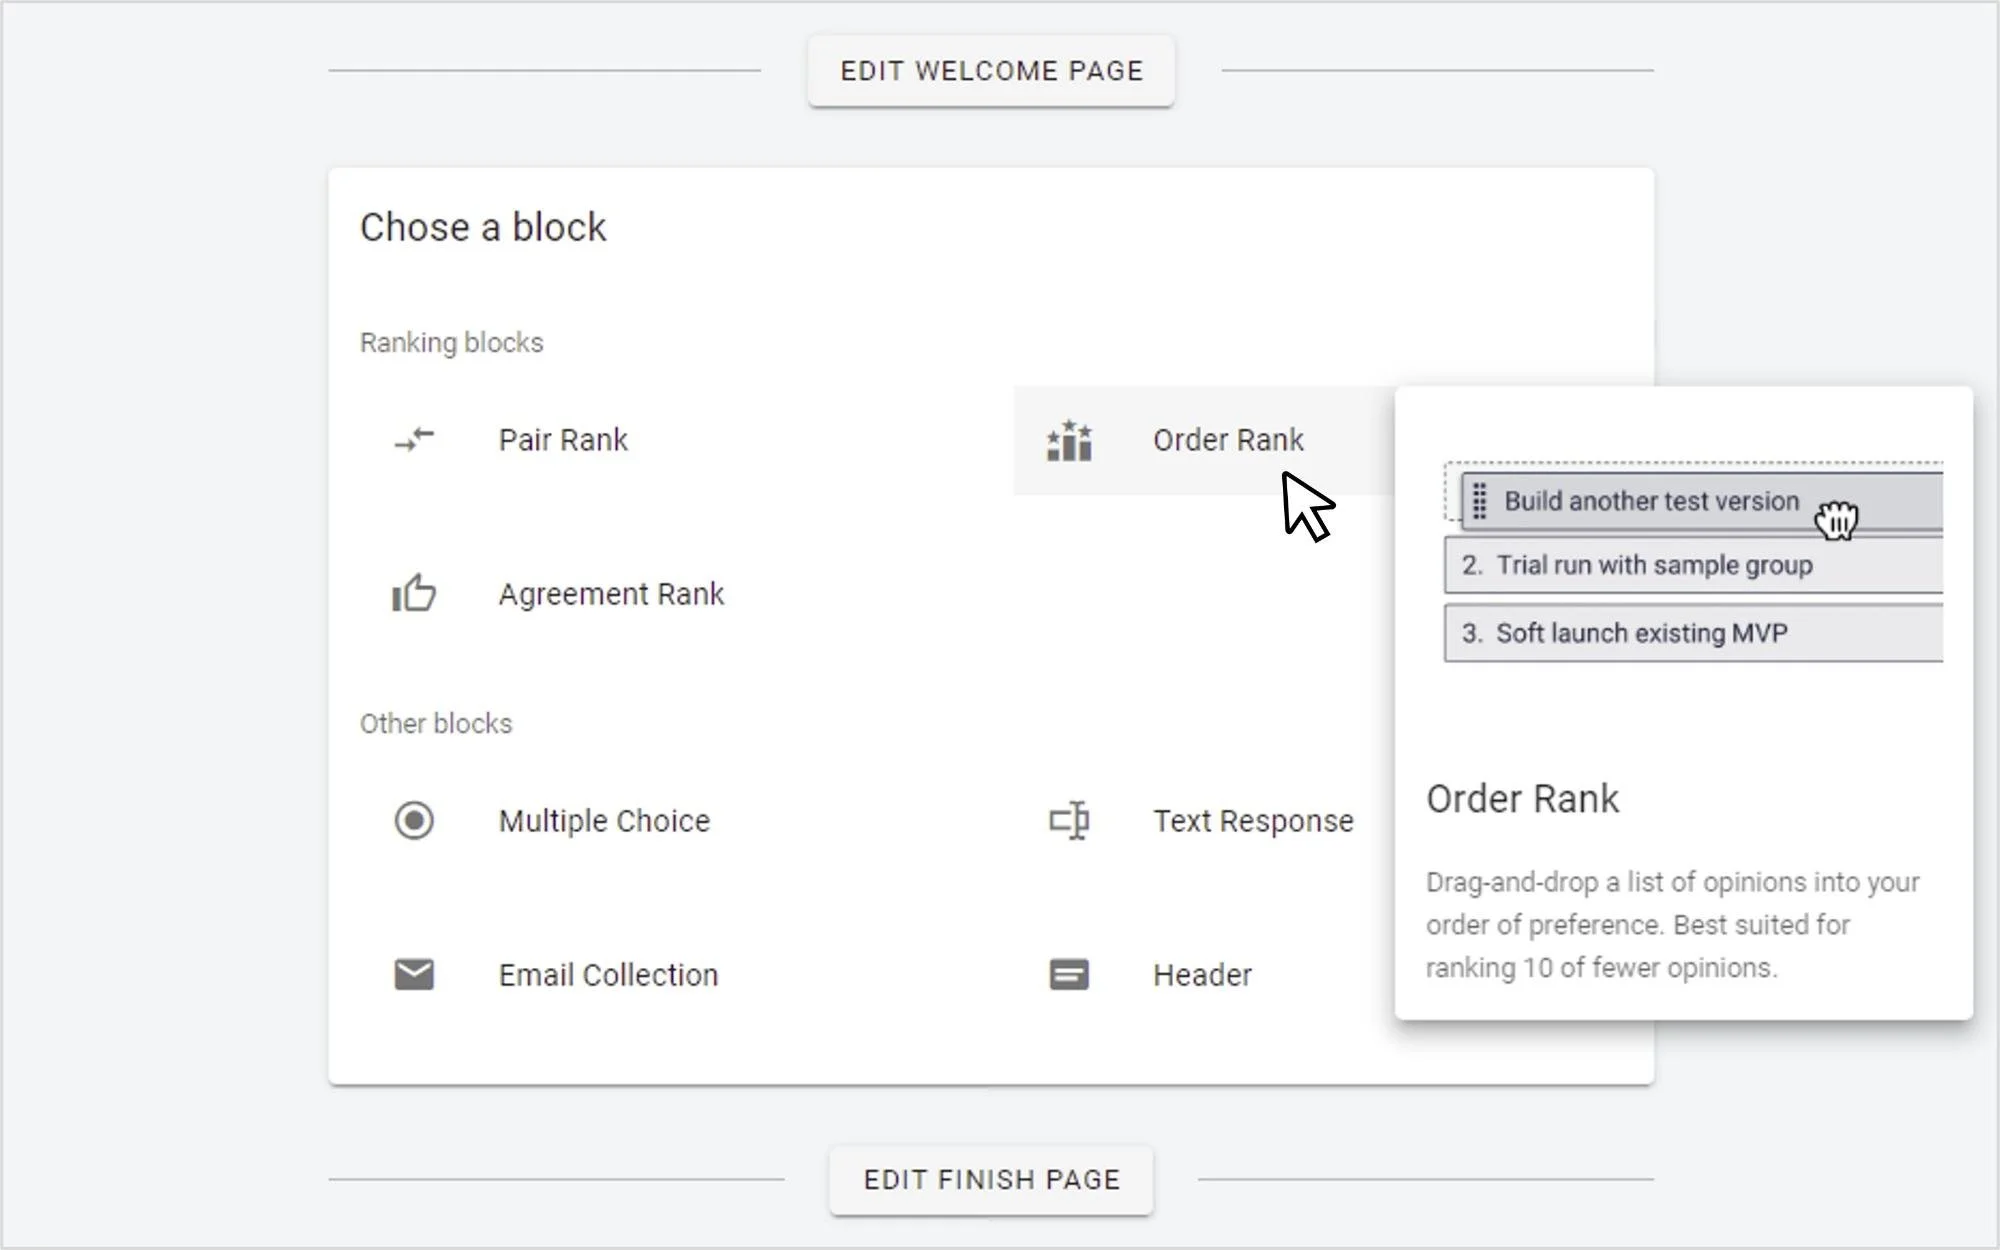Viewport: 2000px width, 1250px height.
Task: Open the Edit Finish Page button
Action: click(x=991, y=1180)
